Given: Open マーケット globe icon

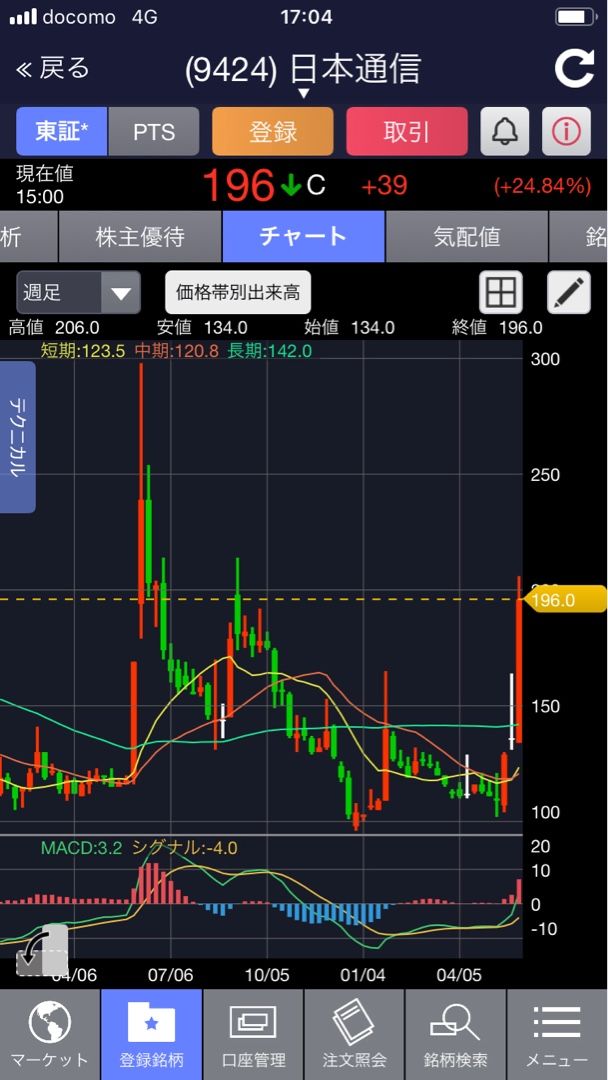Looking at the screenshot, I should tap(50, 1035).
